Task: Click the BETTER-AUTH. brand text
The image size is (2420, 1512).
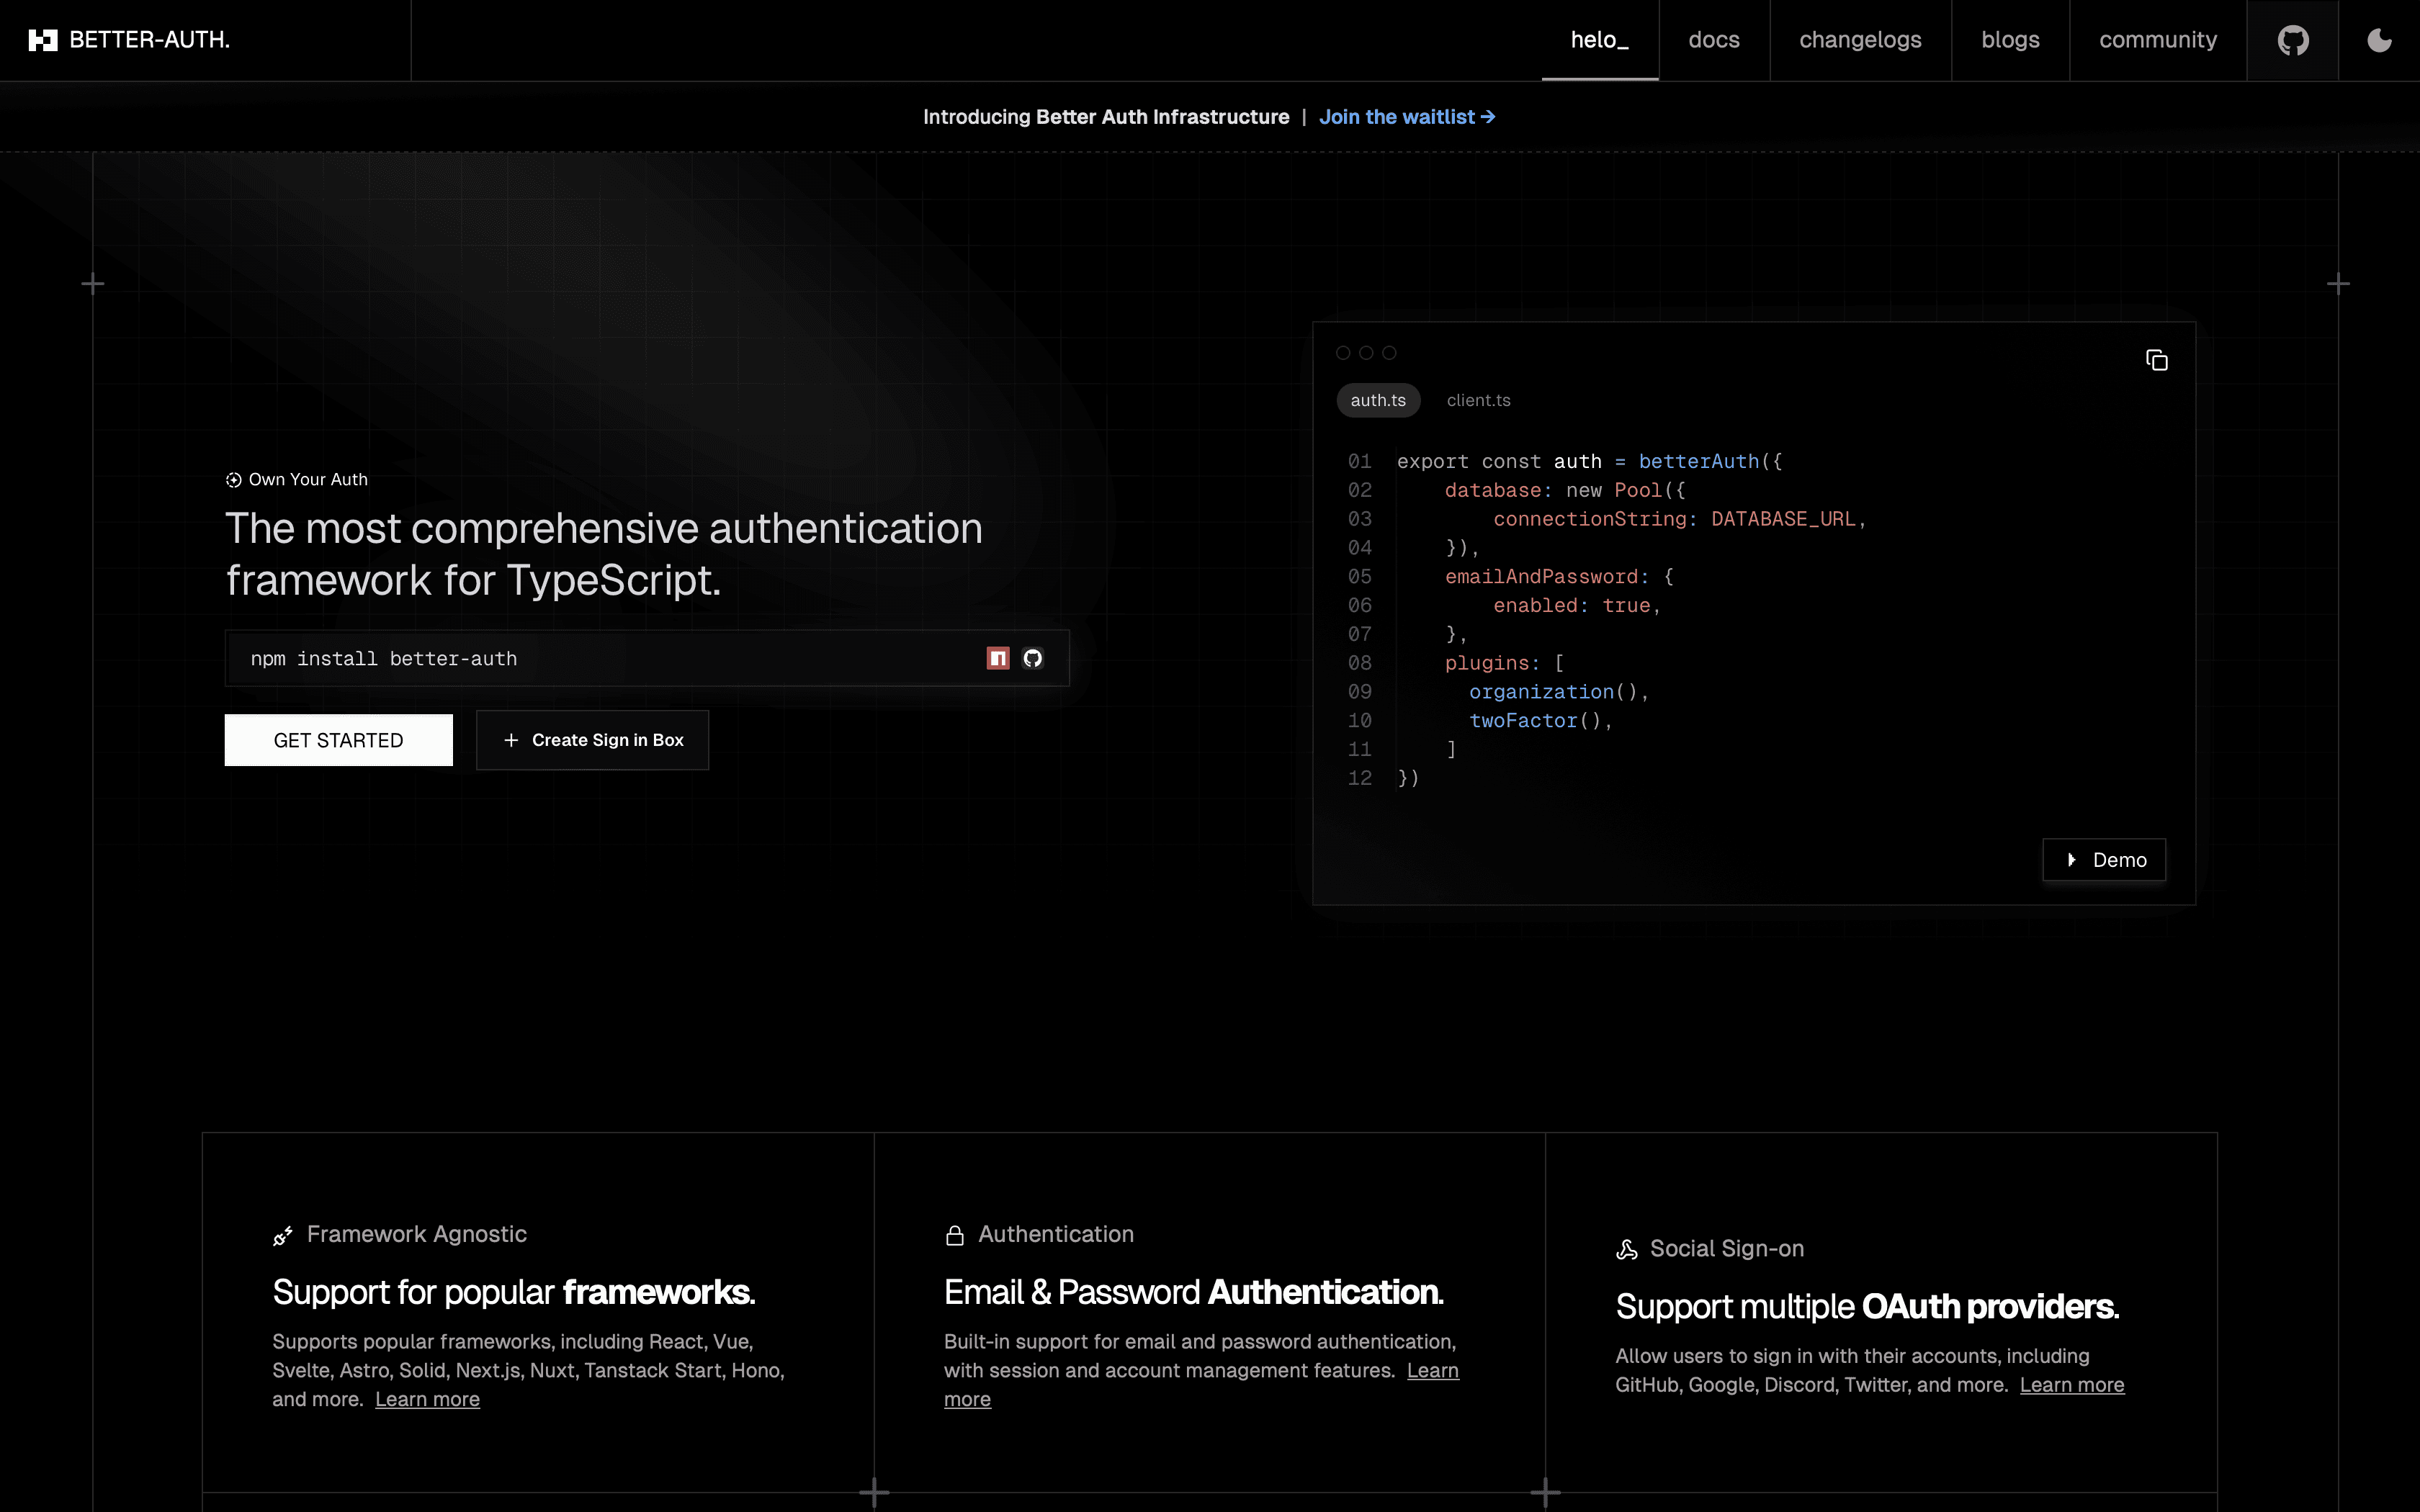Action: [149, 40]
